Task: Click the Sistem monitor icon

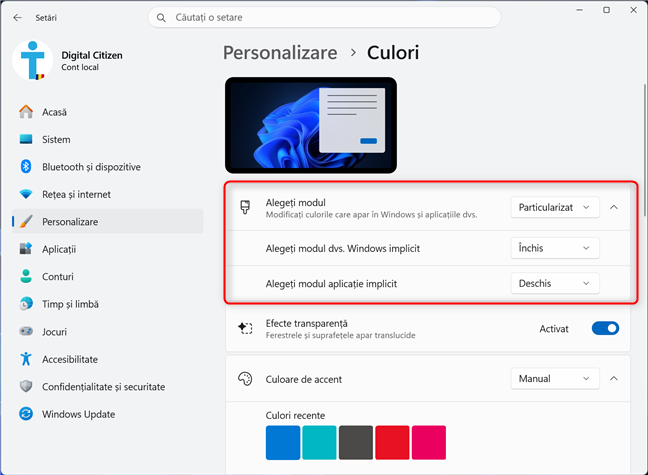Action: (x=26, y=139)
